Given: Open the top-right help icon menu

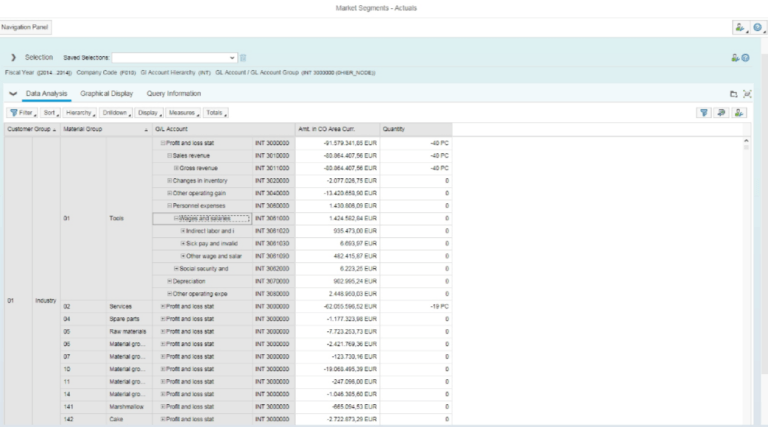Looking at the screenshot, I should coord(756,28).
